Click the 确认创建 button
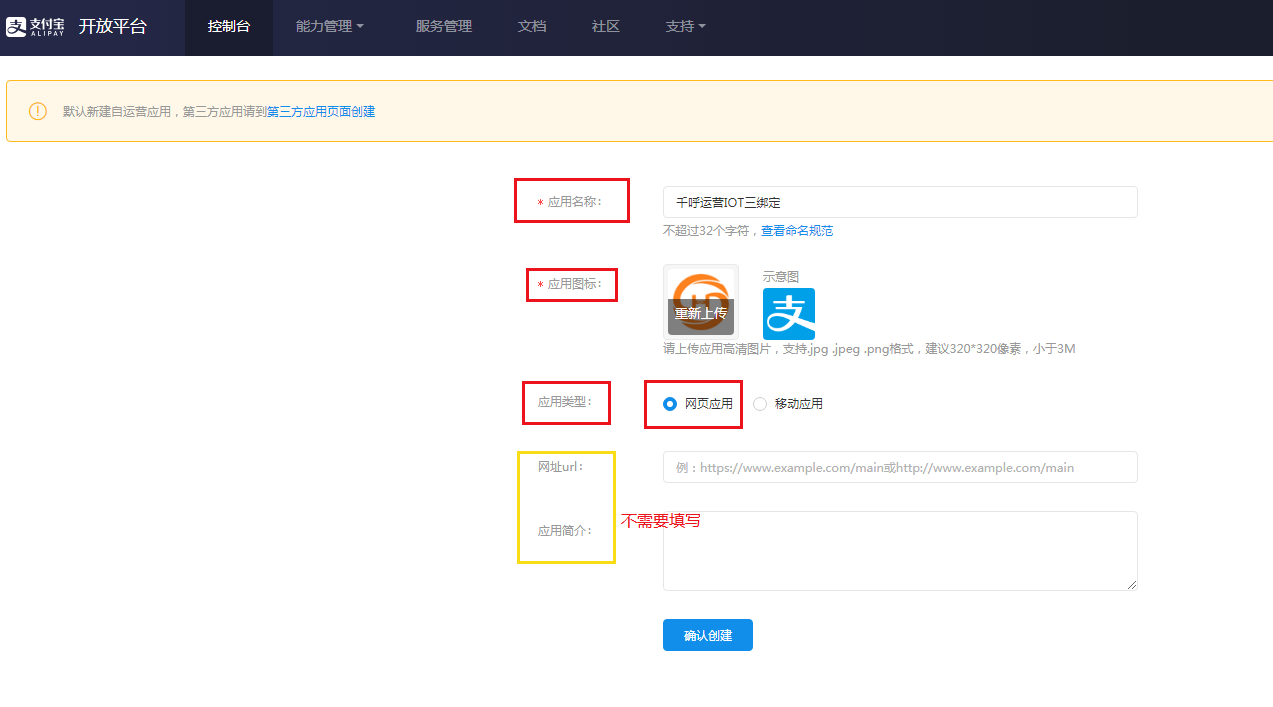This screenshot has height=707, width=1273. click(x=708, y=635)
